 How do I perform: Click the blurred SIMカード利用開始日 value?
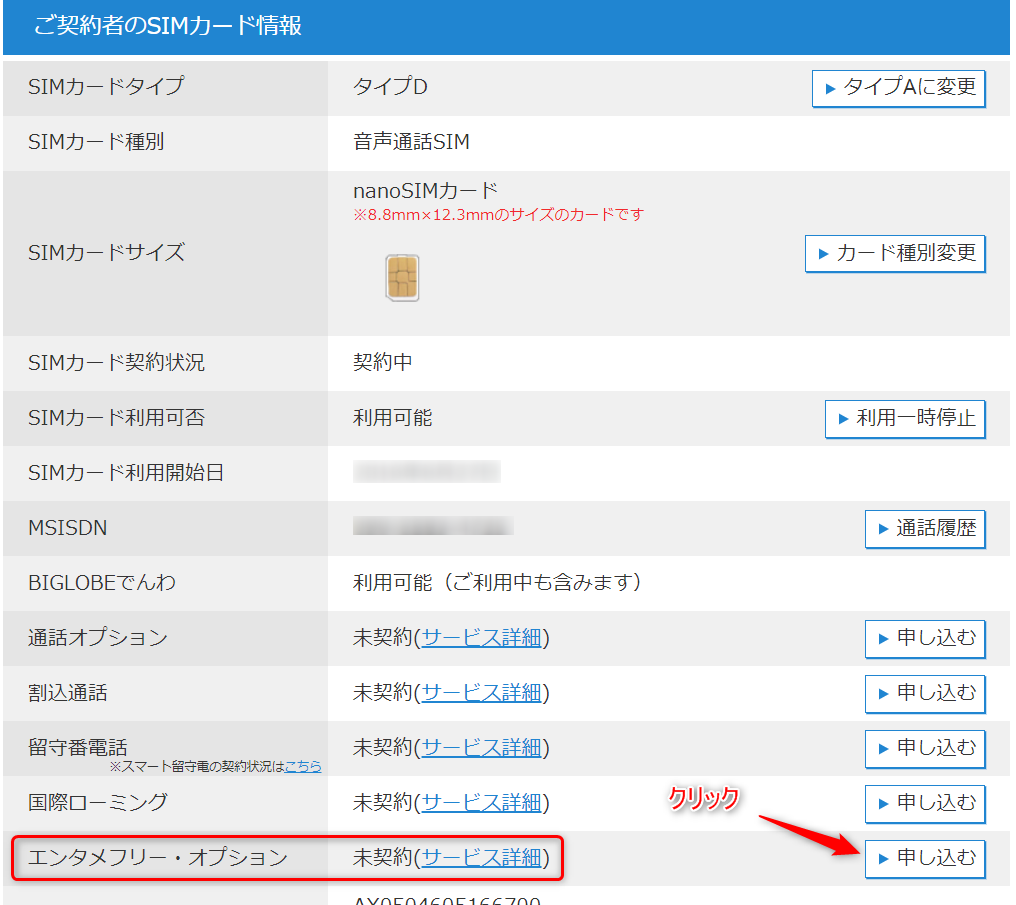(x=426, y=472)
